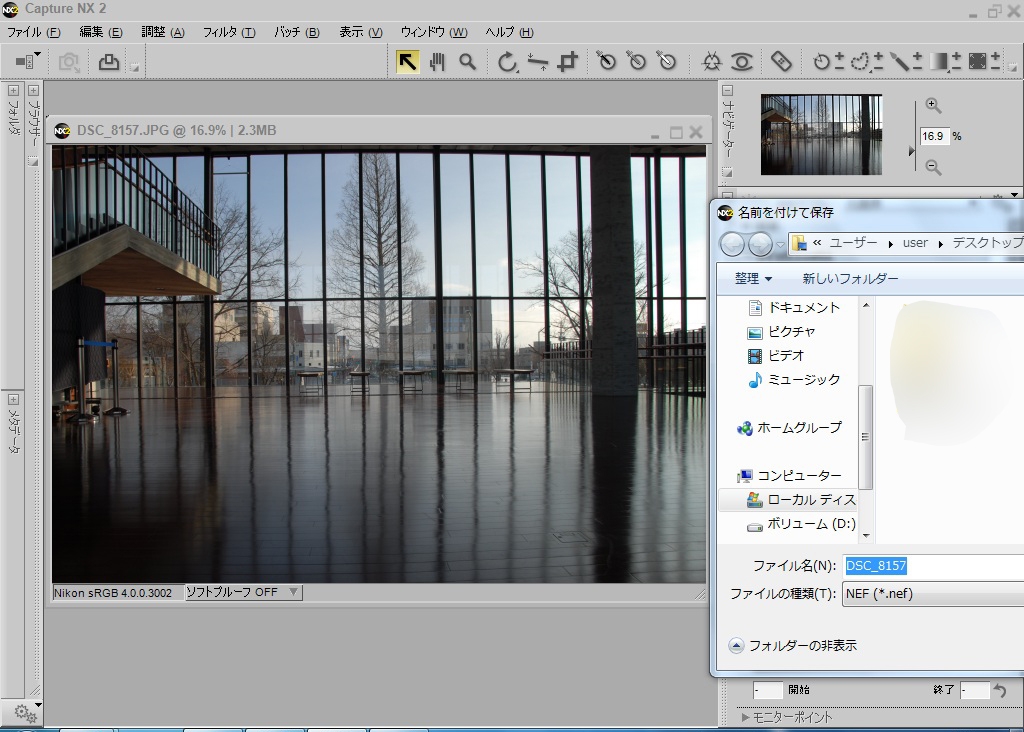1024x732 pixels.
Task: Zoom in using navigator plus magnifier
Action: pyautogui.click(x=933, y=105)
